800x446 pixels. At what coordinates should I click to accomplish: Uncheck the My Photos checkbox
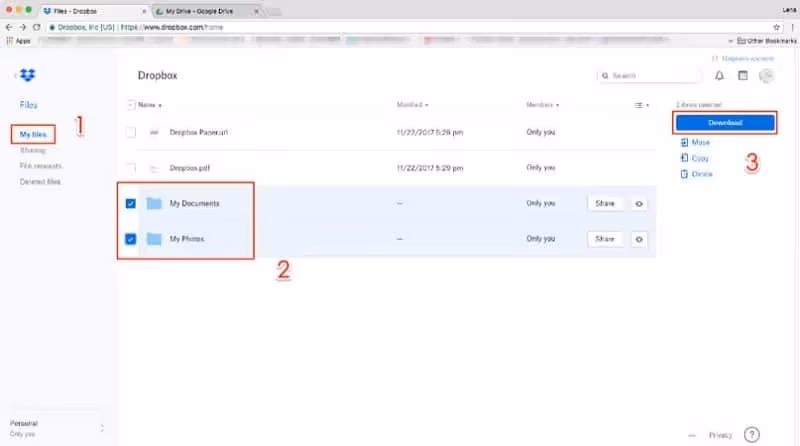pos(132,239)
